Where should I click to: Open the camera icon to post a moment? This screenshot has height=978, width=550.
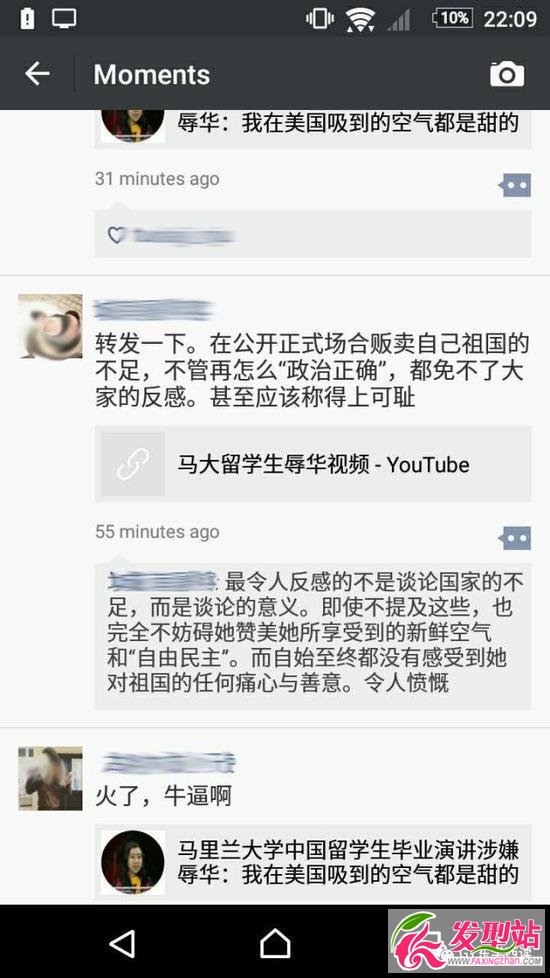coord(506,74)
